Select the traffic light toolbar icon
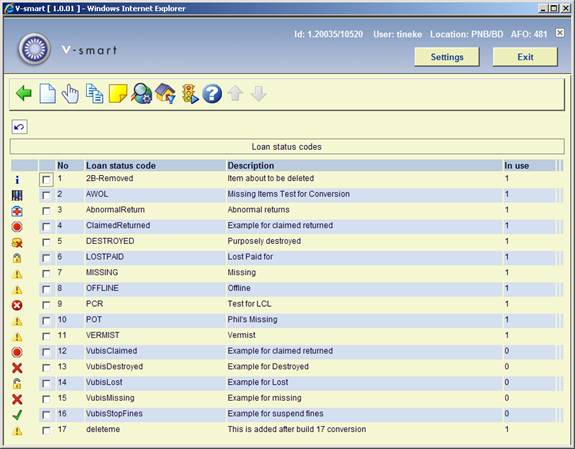 point(190,94)
